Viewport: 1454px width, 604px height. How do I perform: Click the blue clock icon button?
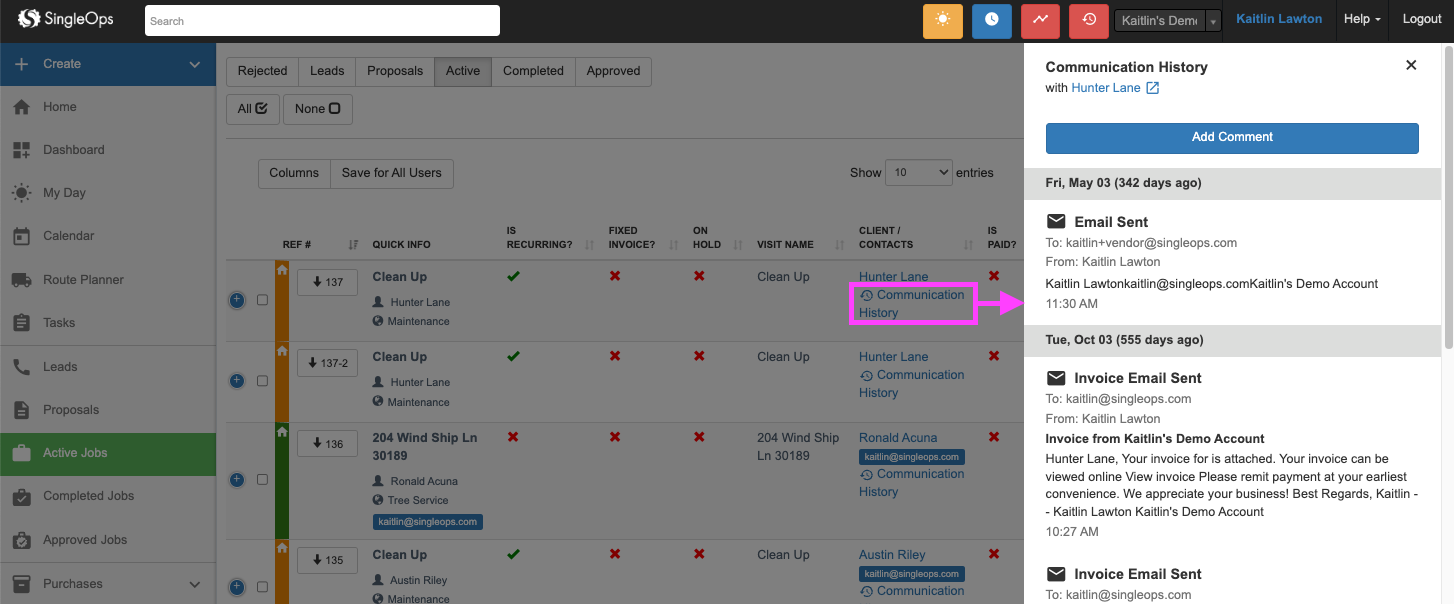point(991,20)
